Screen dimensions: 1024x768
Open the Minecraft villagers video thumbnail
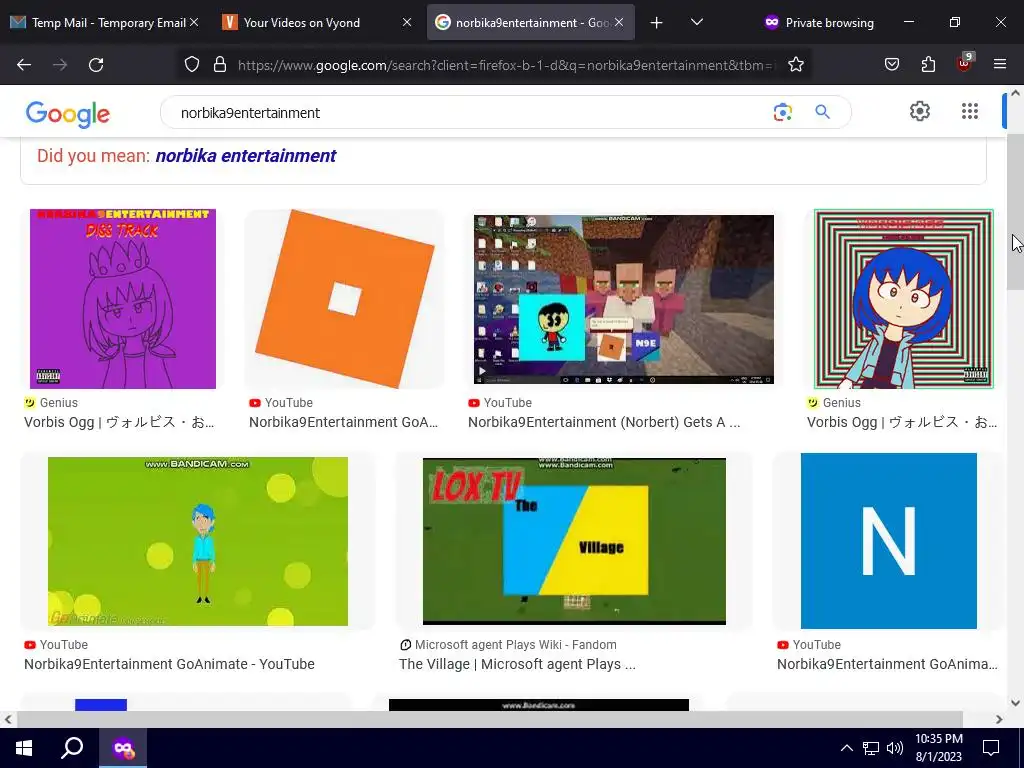point(624,299)
